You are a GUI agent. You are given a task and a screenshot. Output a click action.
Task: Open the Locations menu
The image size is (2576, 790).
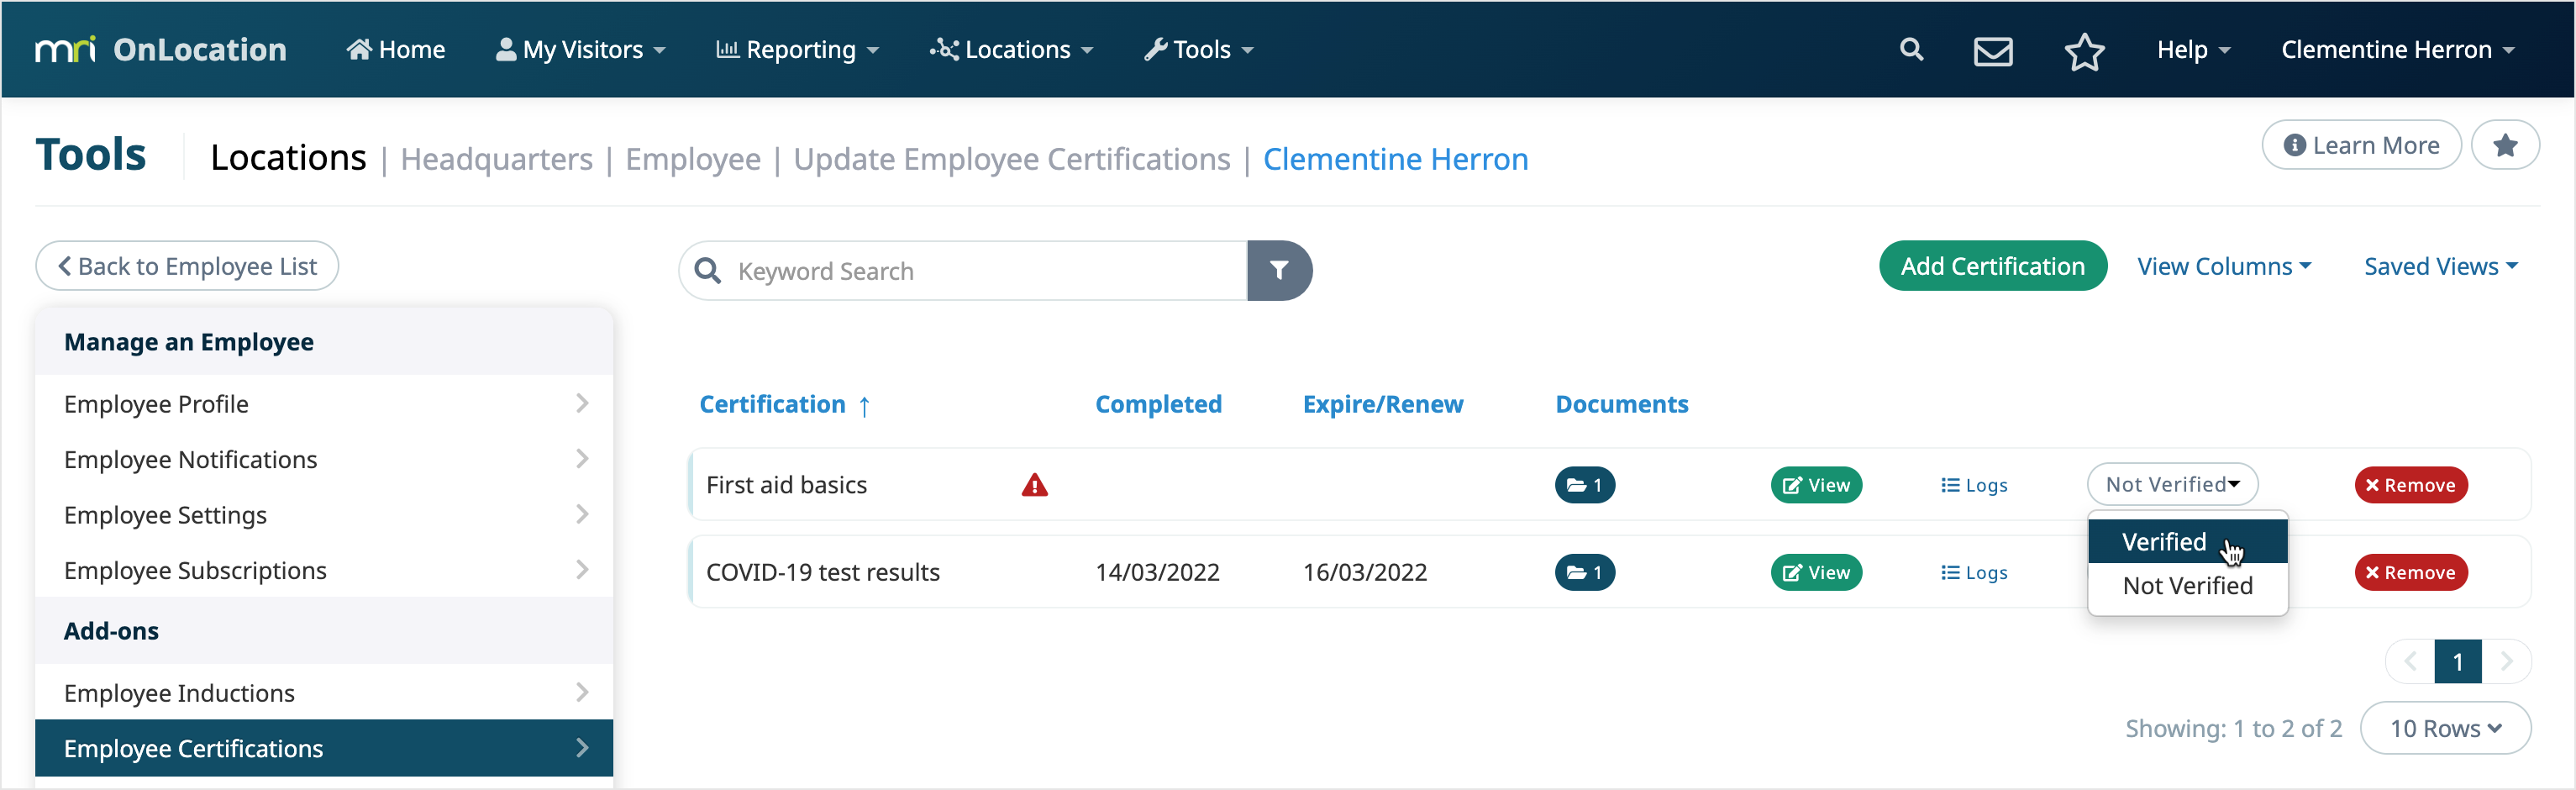(x=1011, y=49)
